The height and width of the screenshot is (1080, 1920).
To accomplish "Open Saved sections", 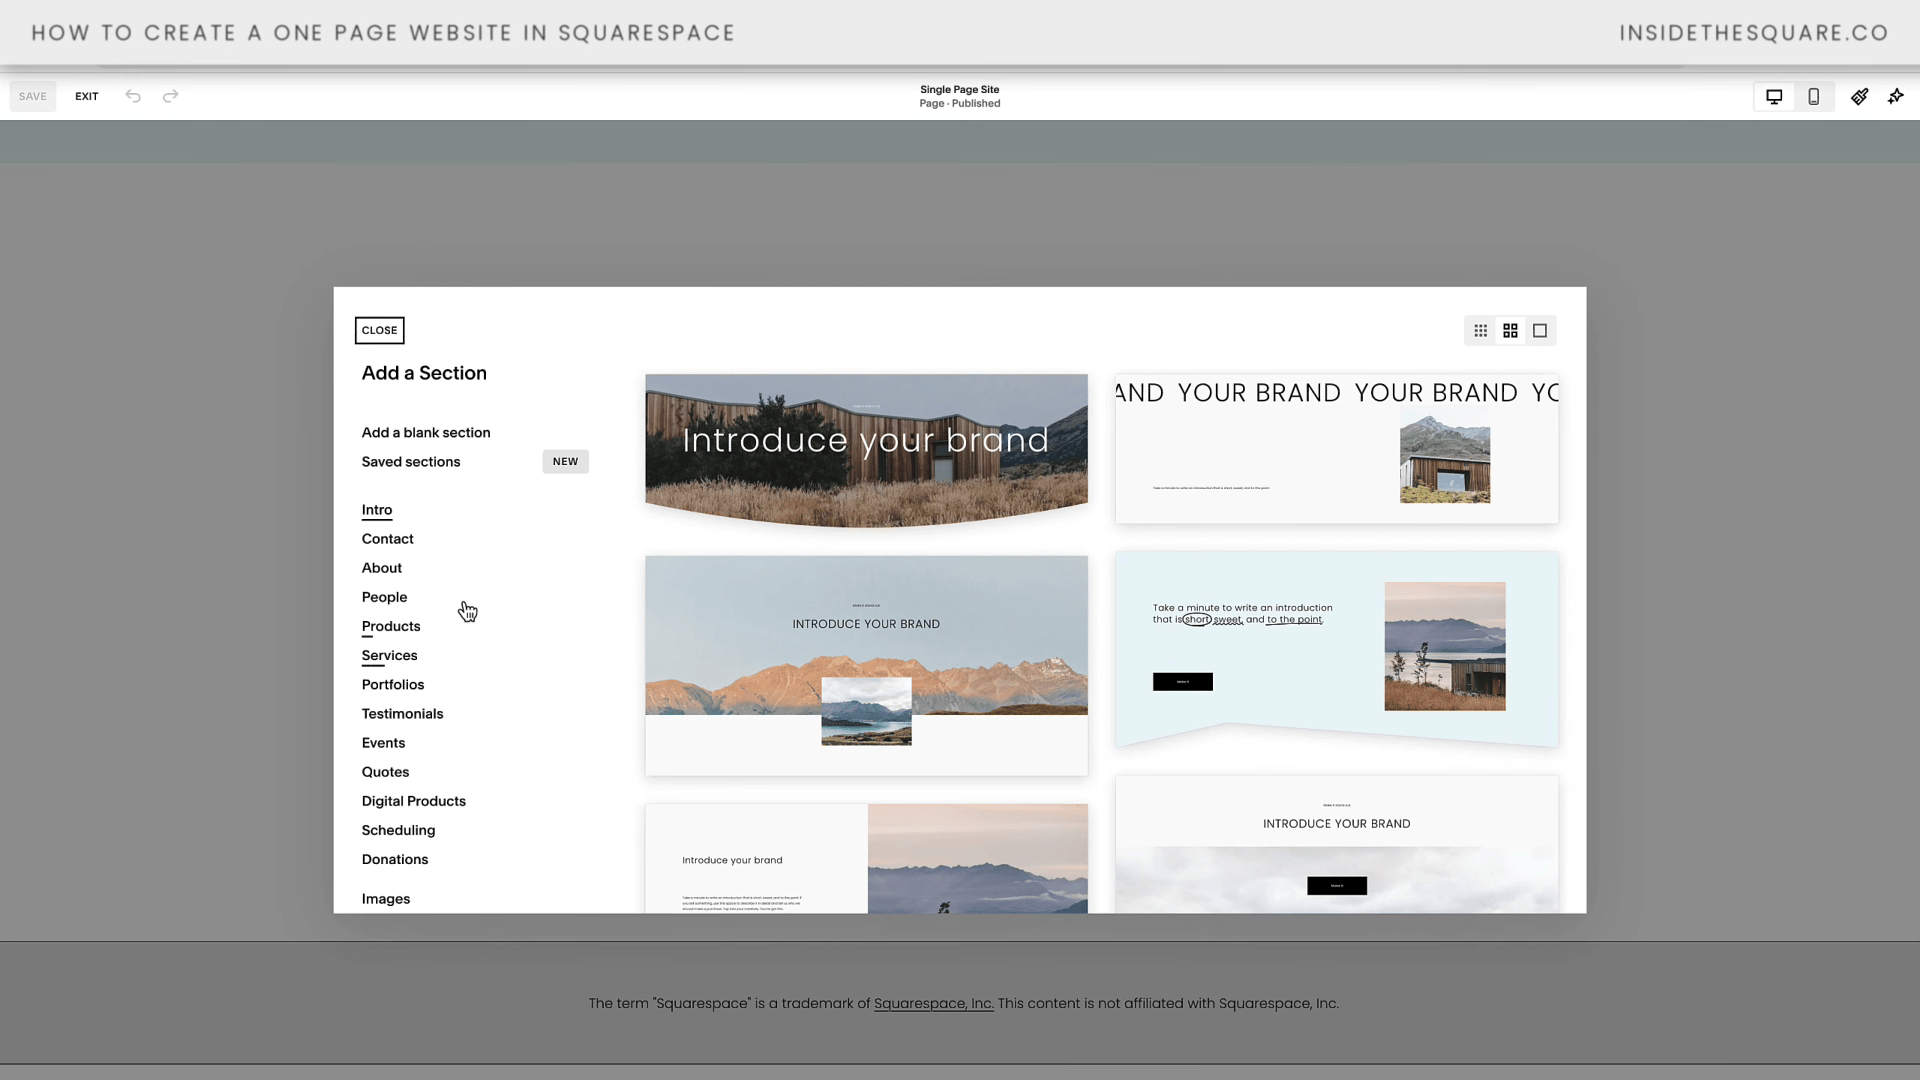I will (x=411, y=462).
